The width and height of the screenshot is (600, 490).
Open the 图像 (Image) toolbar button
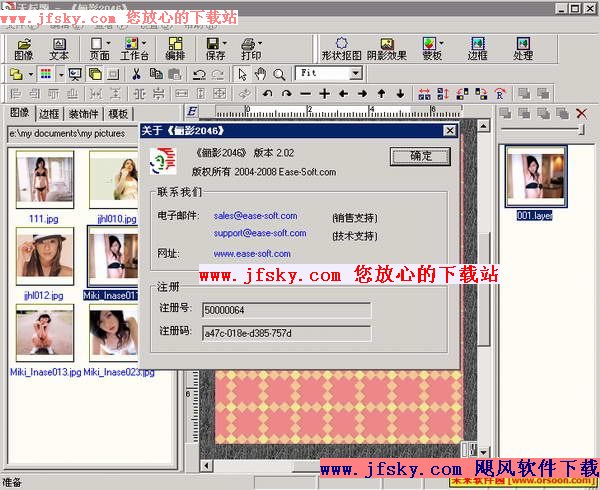point(24,49)
